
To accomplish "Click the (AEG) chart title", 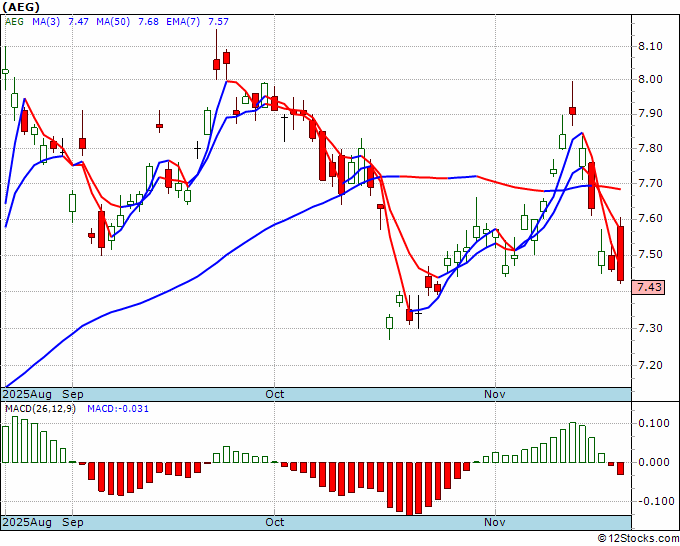I will (x=21, y=7).
